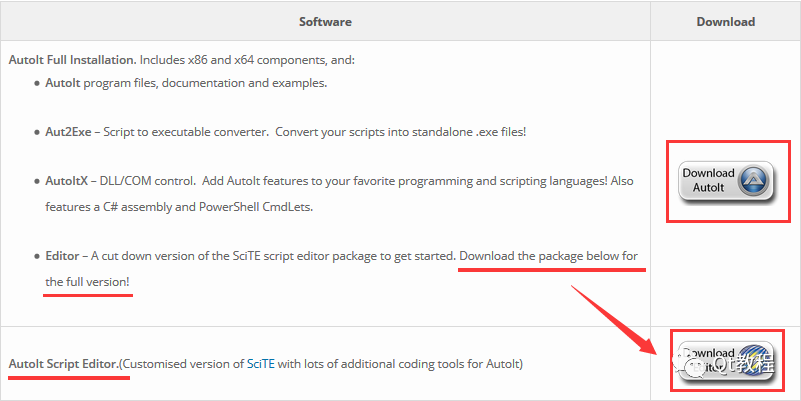Select the Software column header
The image size is (801, 401).
(x=325, y=21)
